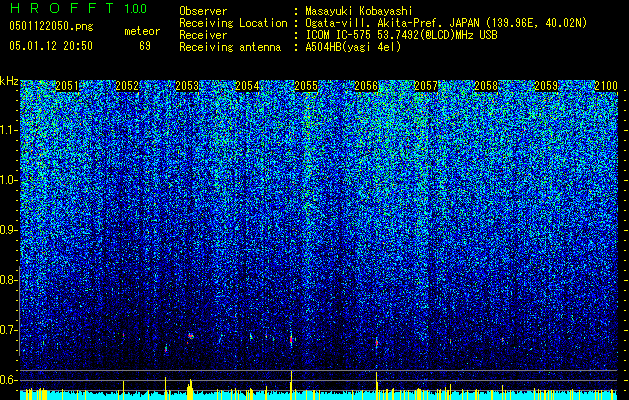Click the 0.9 kHz axis tick label

pos(8,230)
